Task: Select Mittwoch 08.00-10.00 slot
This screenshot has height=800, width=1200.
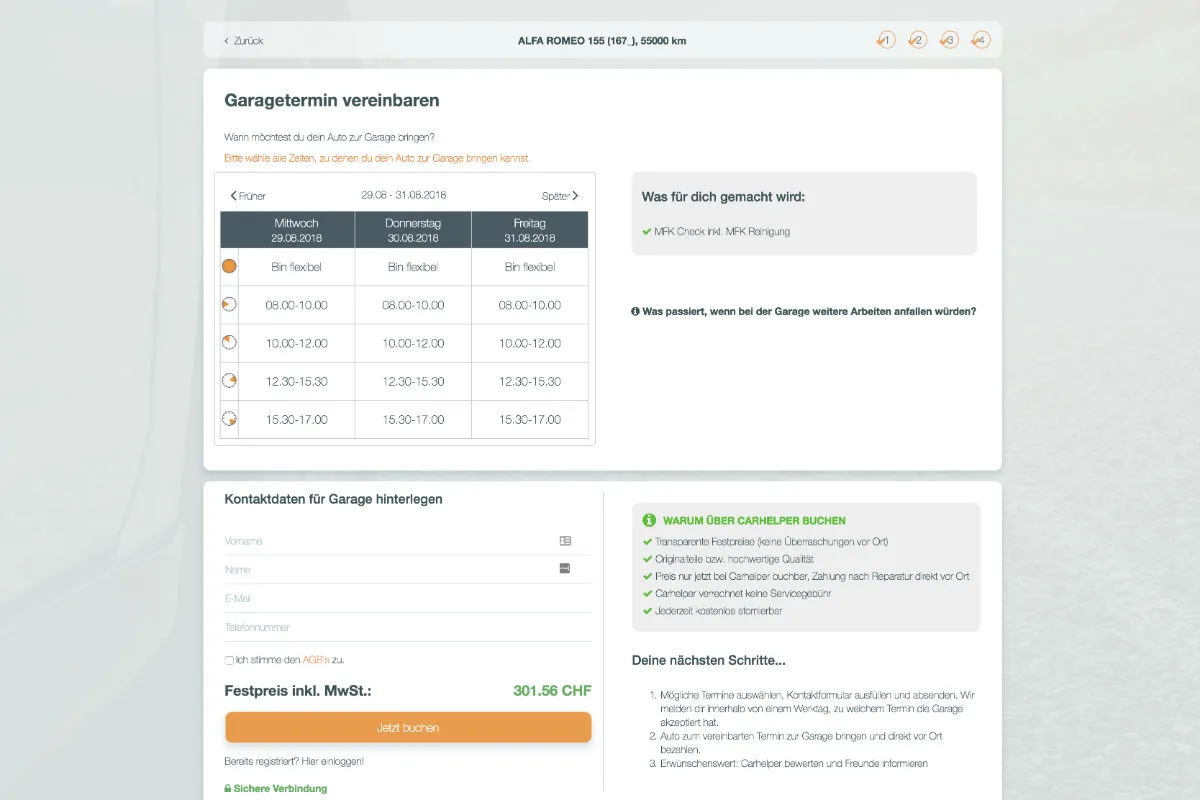Action: pos(296,305)
